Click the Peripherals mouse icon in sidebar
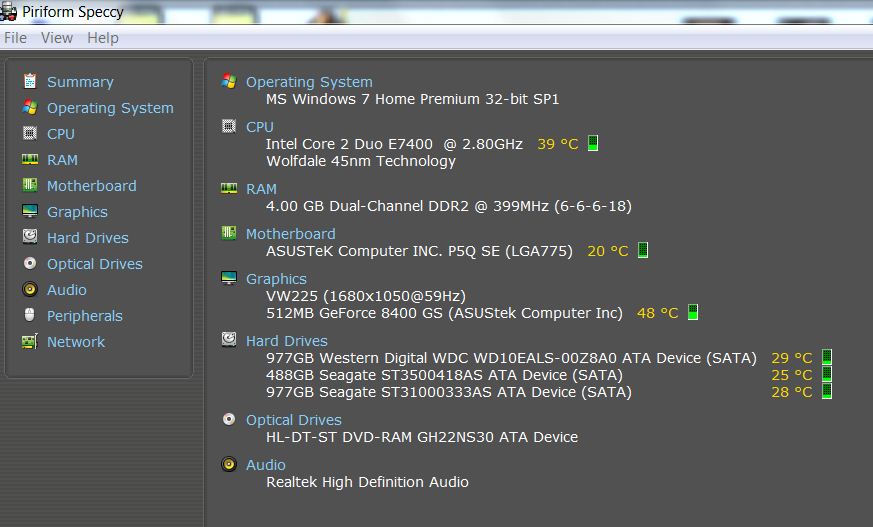 30,315
